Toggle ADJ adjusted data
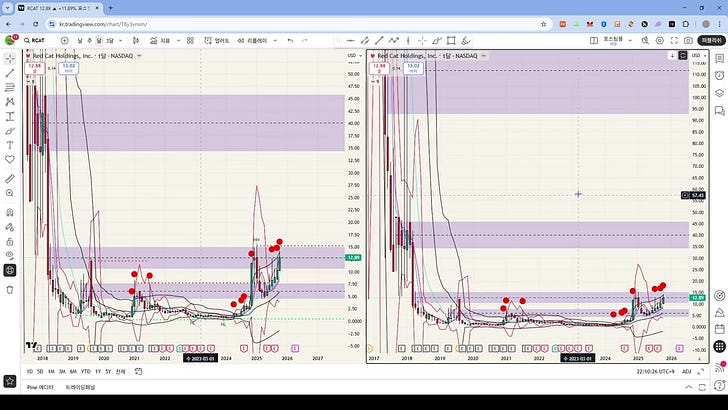 [687, 371]
